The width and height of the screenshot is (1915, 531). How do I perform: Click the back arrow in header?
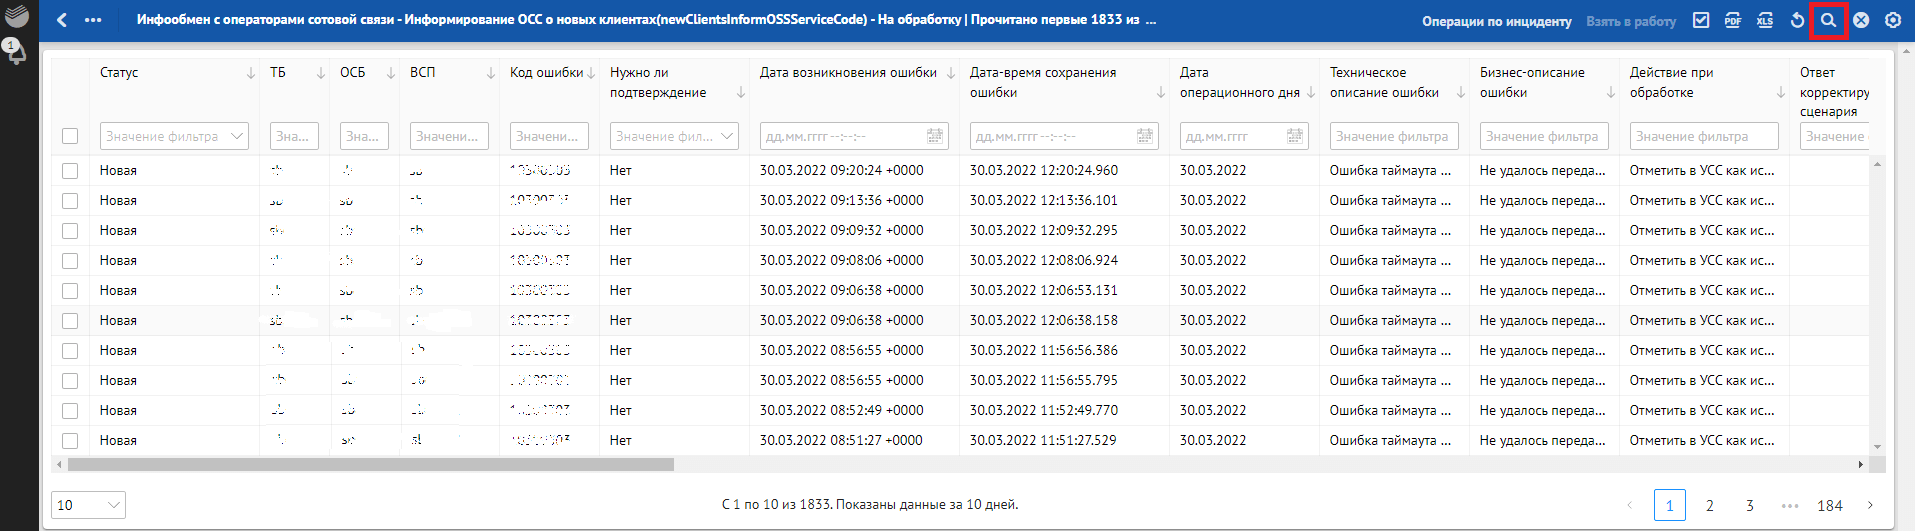pyautogui.click(x=62, y=20)
